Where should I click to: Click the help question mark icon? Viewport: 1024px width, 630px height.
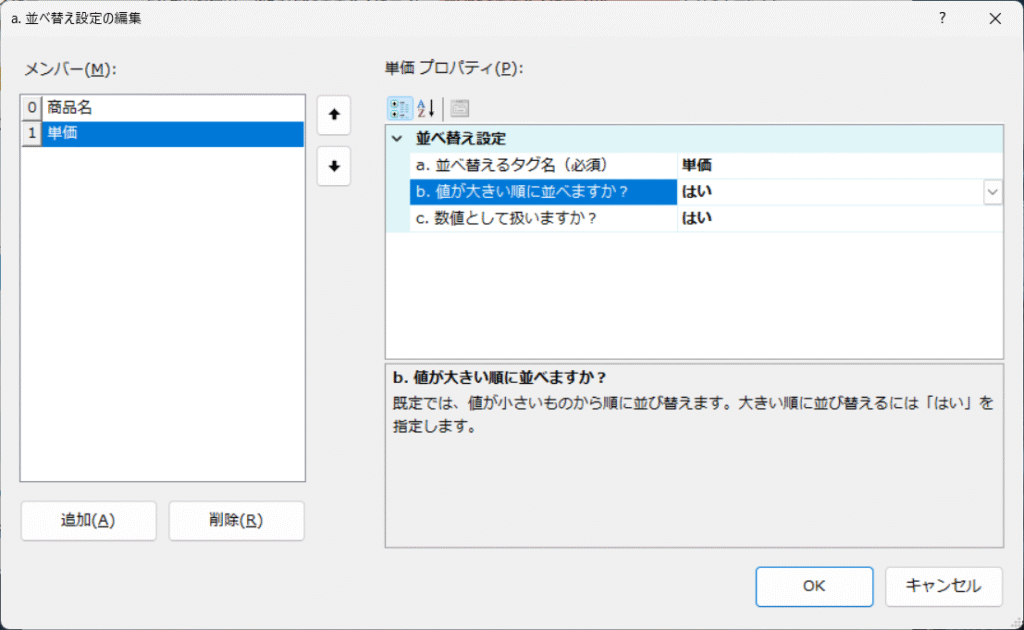(x=941, y=18)
